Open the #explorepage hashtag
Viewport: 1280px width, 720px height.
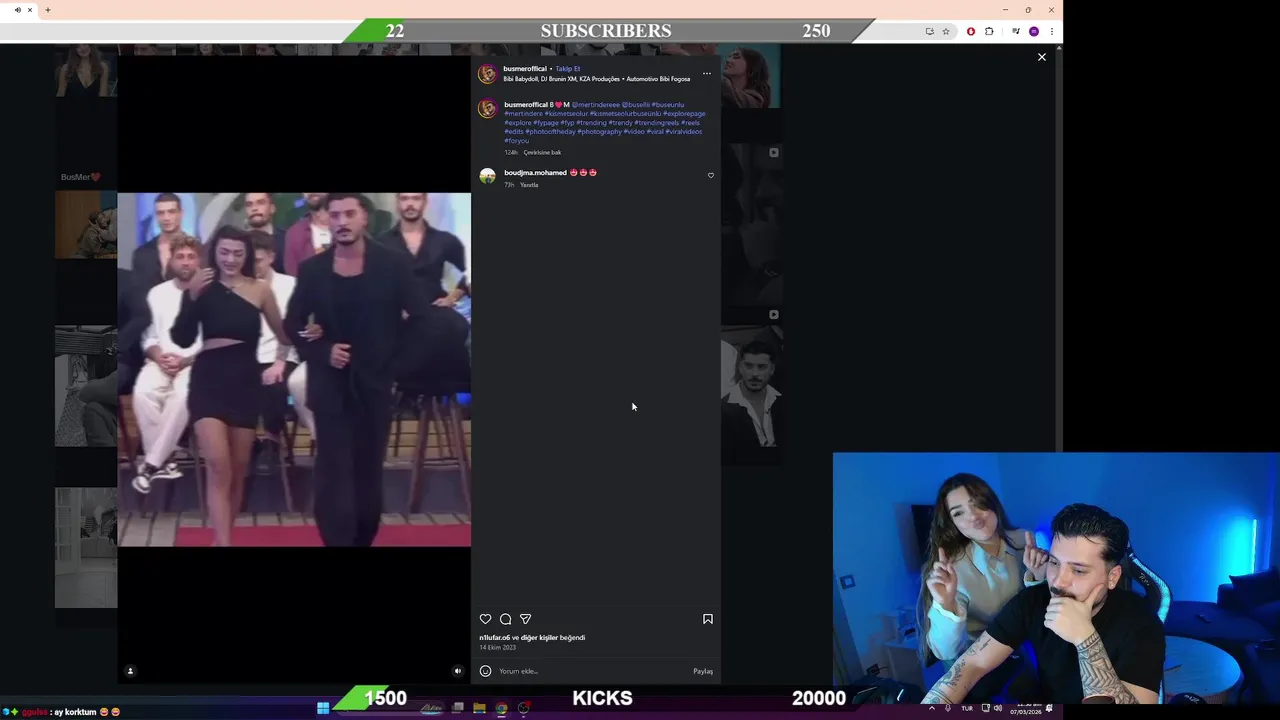click(x=684, y=114)
